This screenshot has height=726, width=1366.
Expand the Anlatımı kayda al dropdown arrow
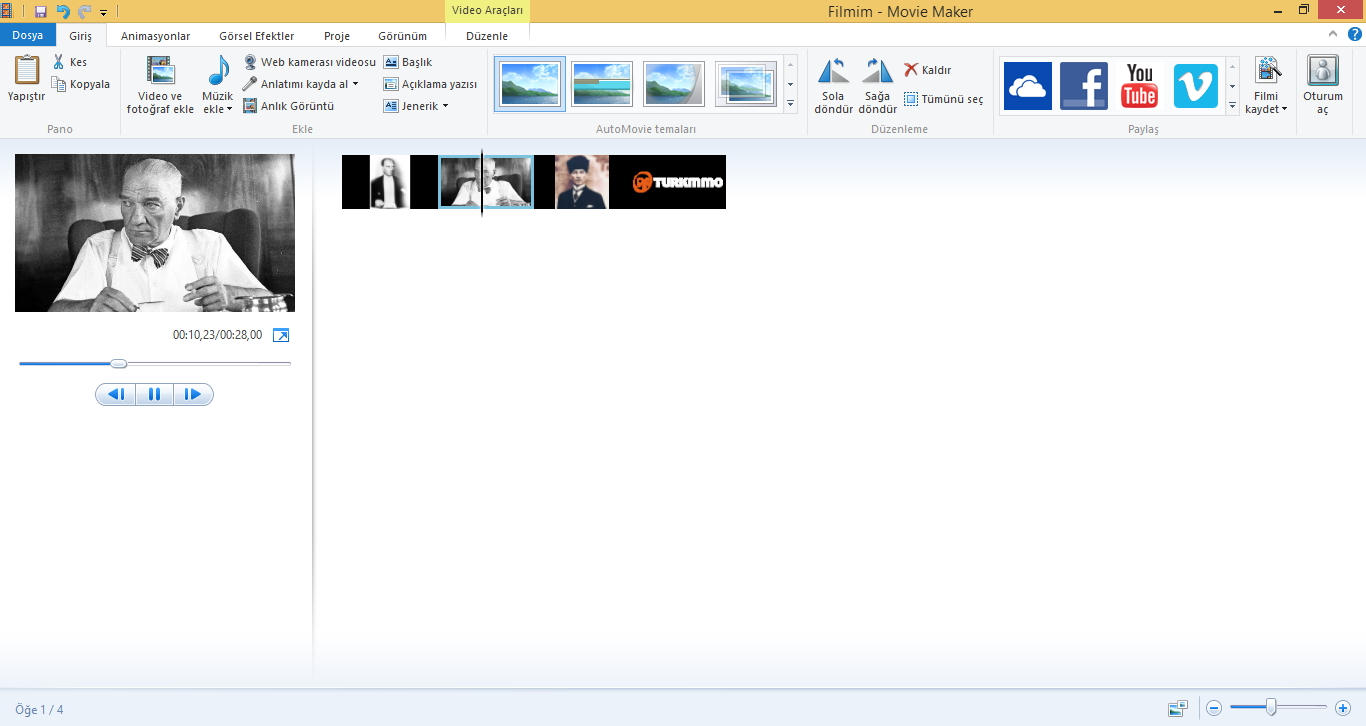tap(355, 84)
